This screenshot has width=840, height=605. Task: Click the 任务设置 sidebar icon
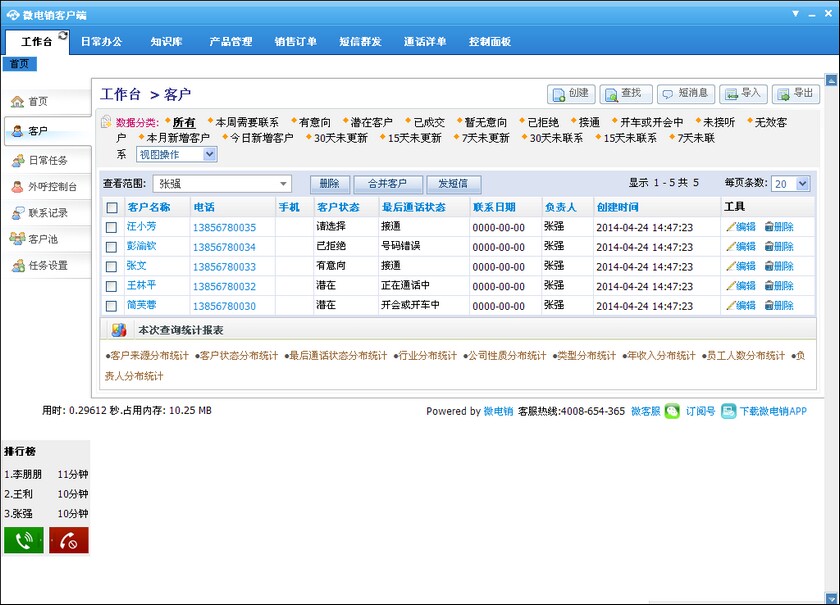pos(18,265)
